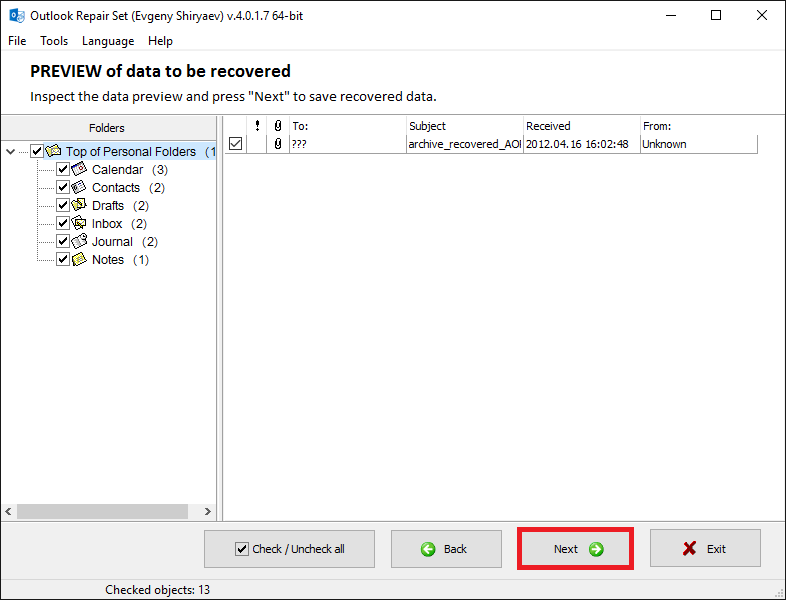Click the Folders panel header

107,128
